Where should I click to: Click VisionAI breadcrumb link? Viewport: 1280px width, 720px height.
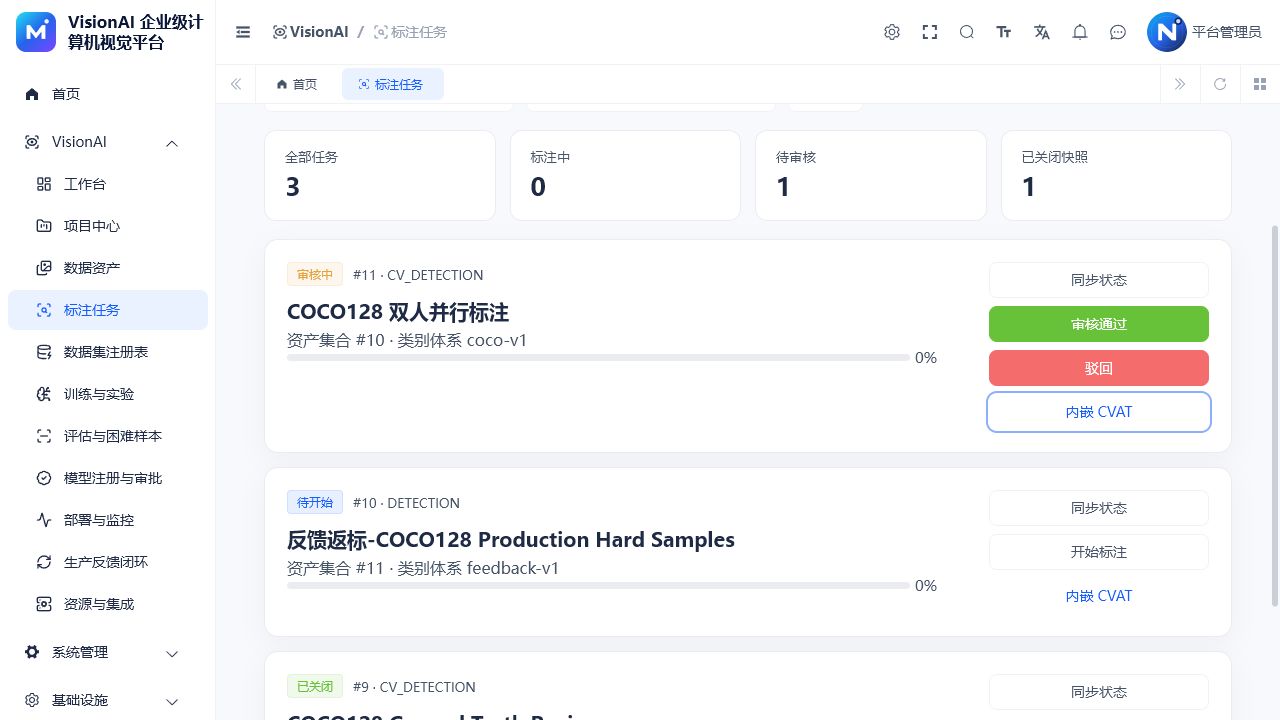(311, 32)
